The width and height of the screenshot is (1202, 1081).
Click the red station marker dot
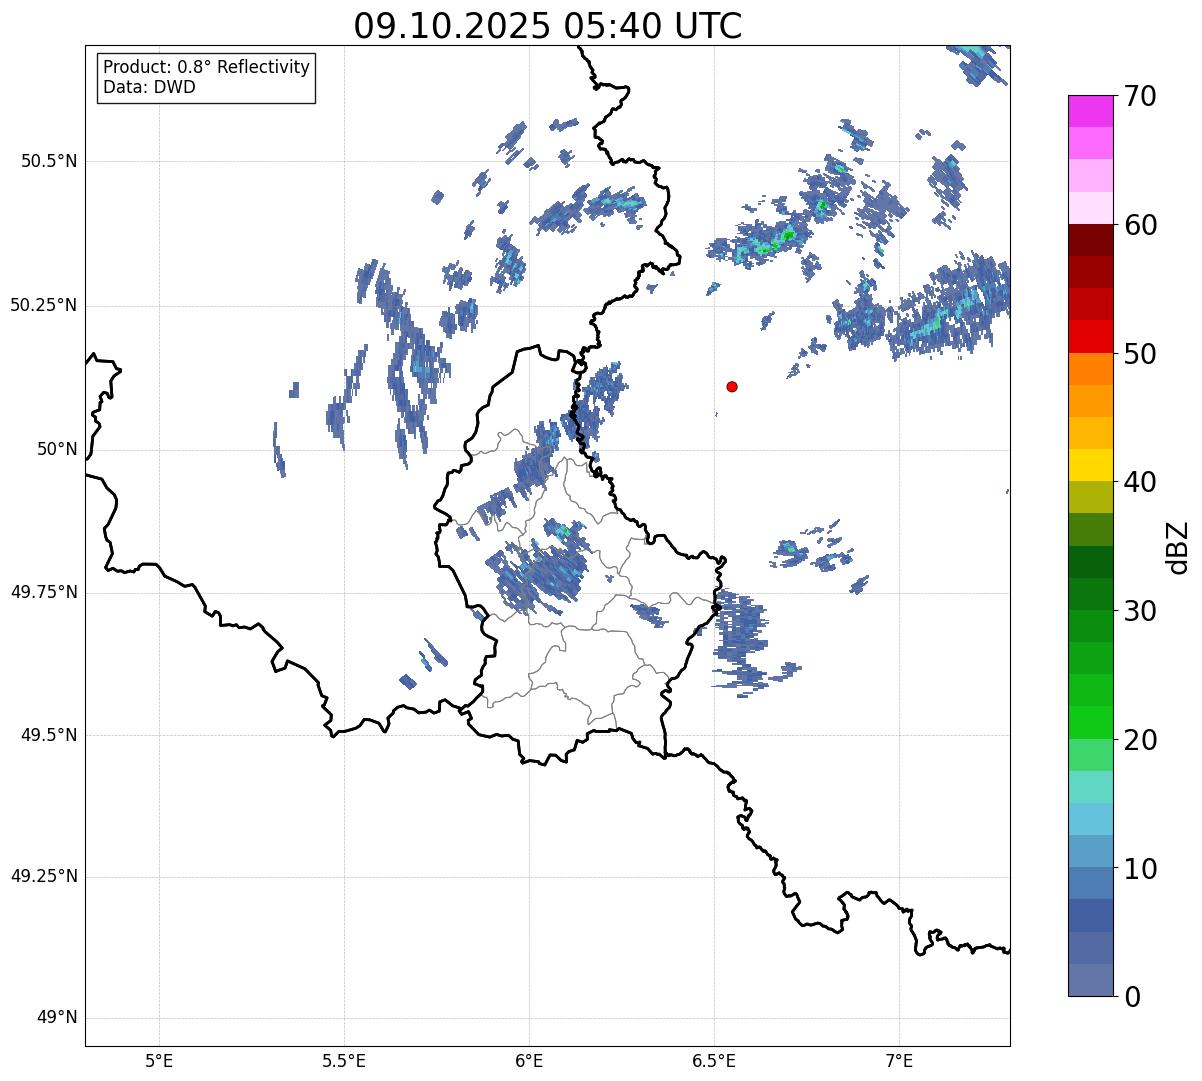click(x=732, y=386)
